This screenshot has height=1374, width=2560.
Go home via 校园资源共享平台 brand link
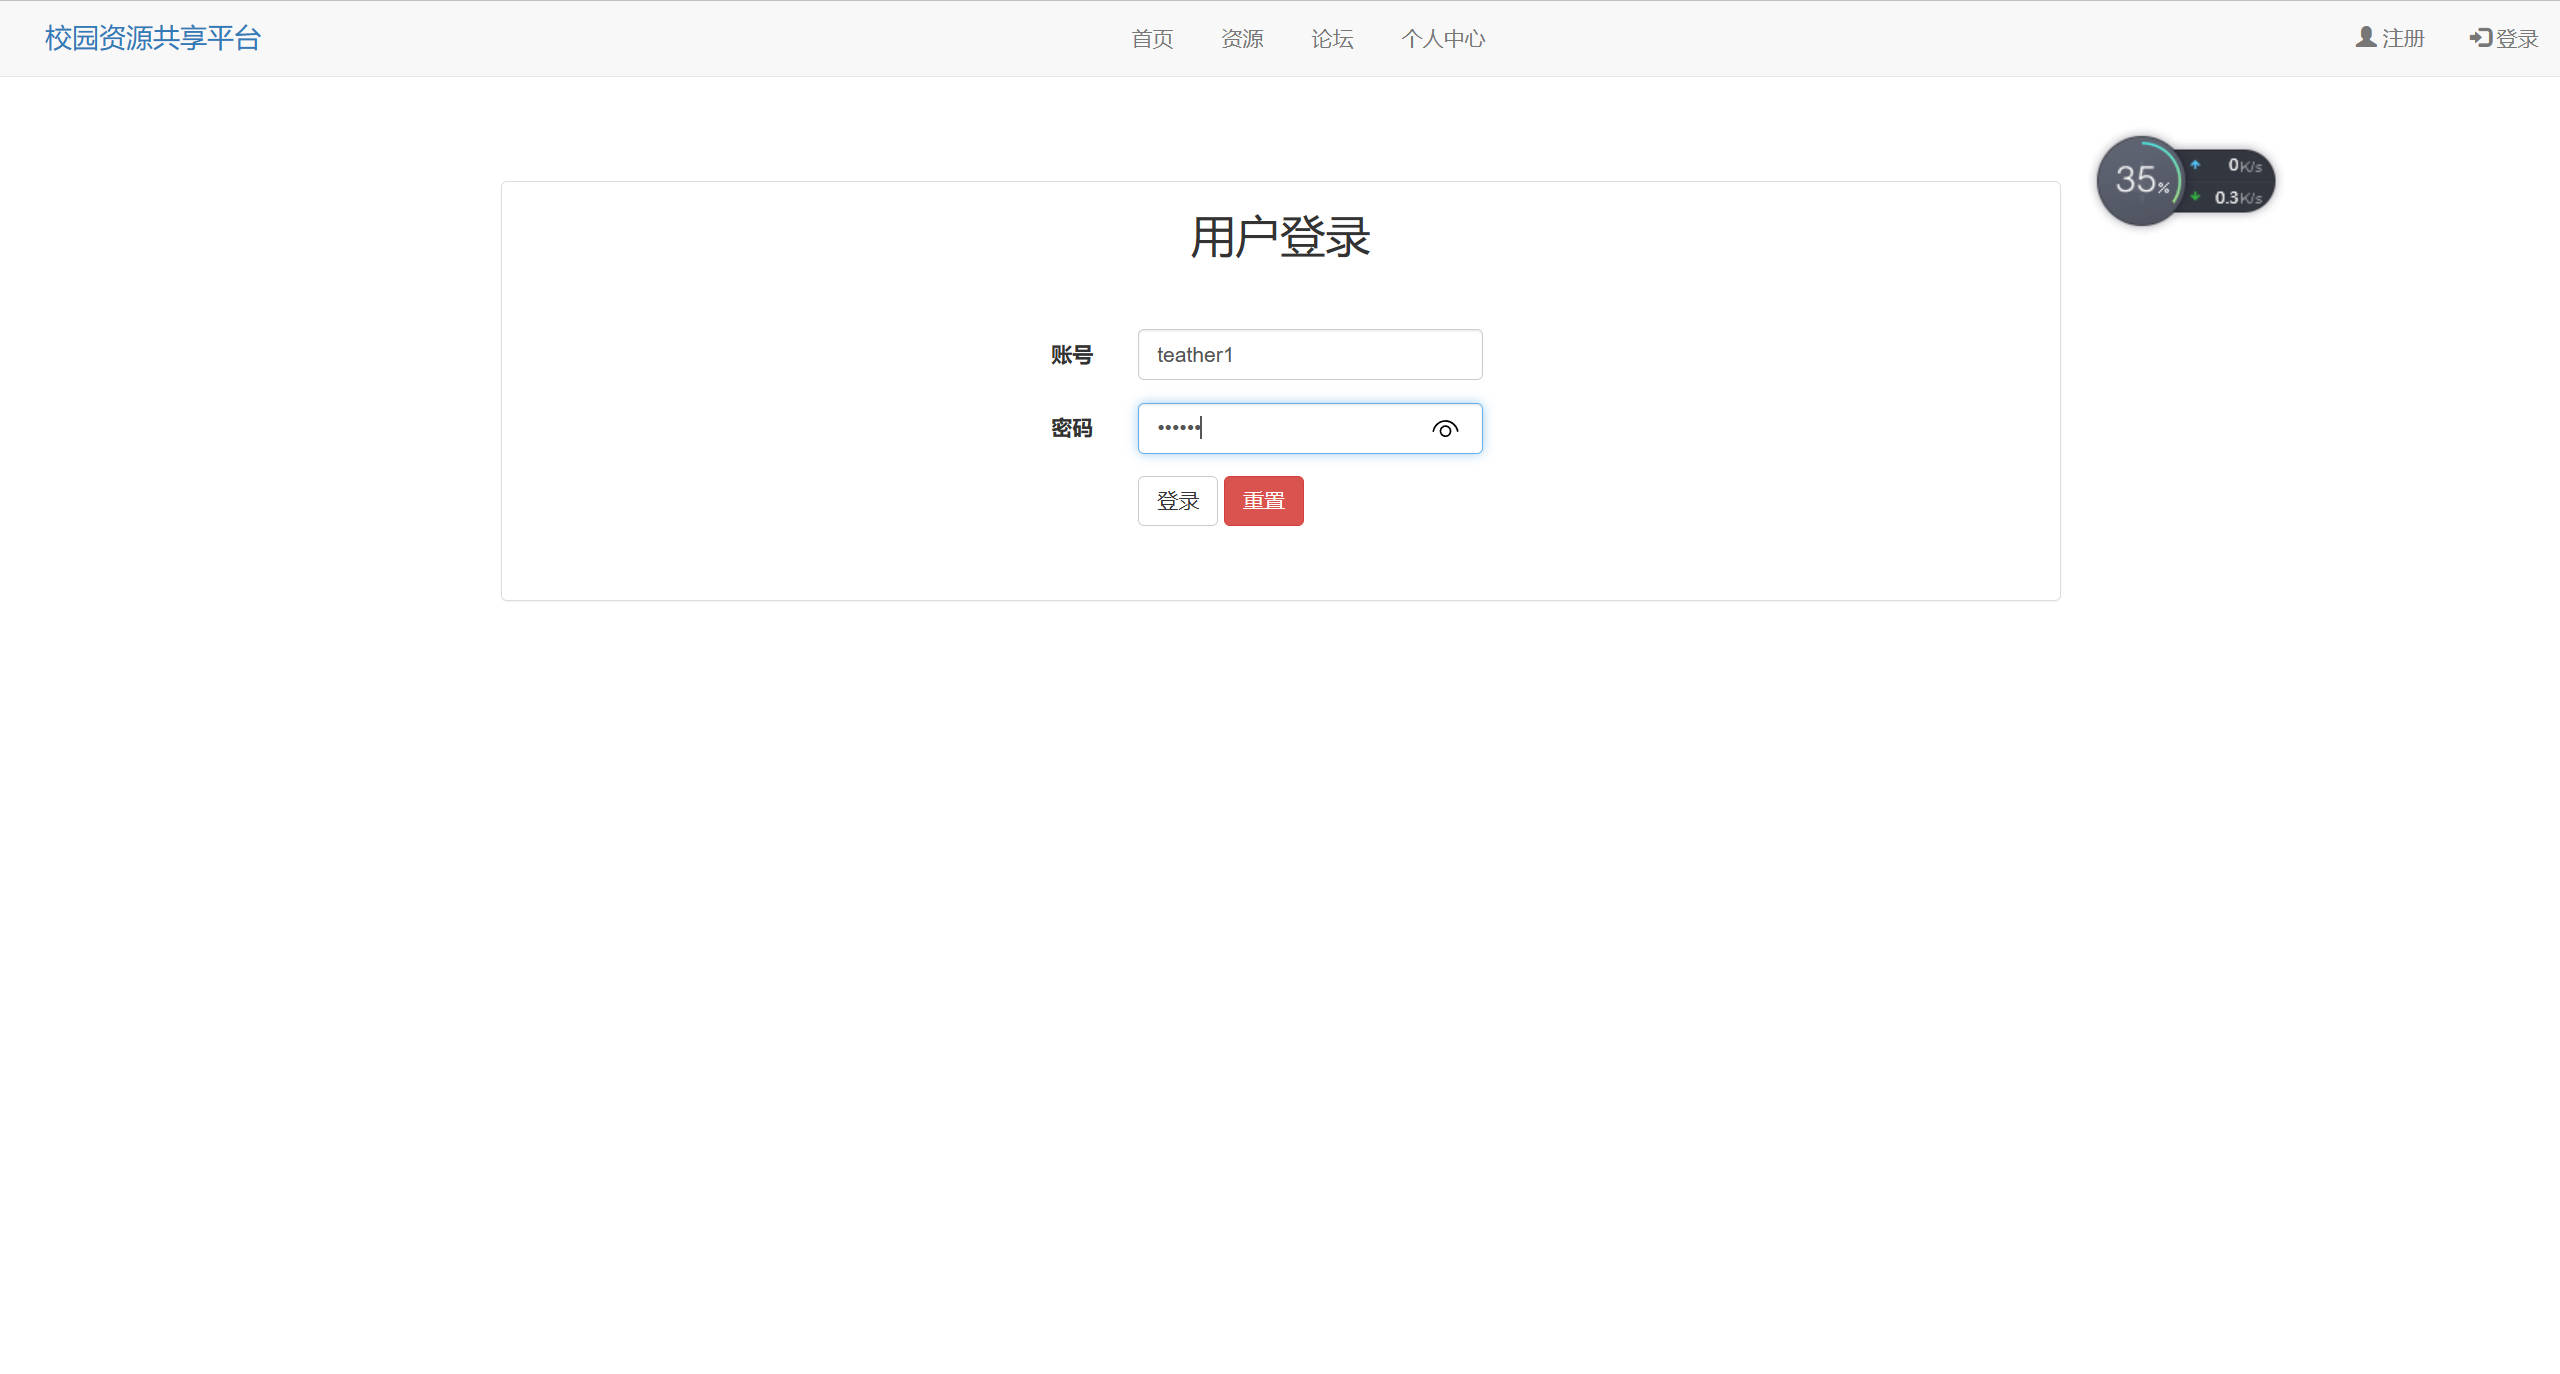pyautogui.click(x=151, y=37)
